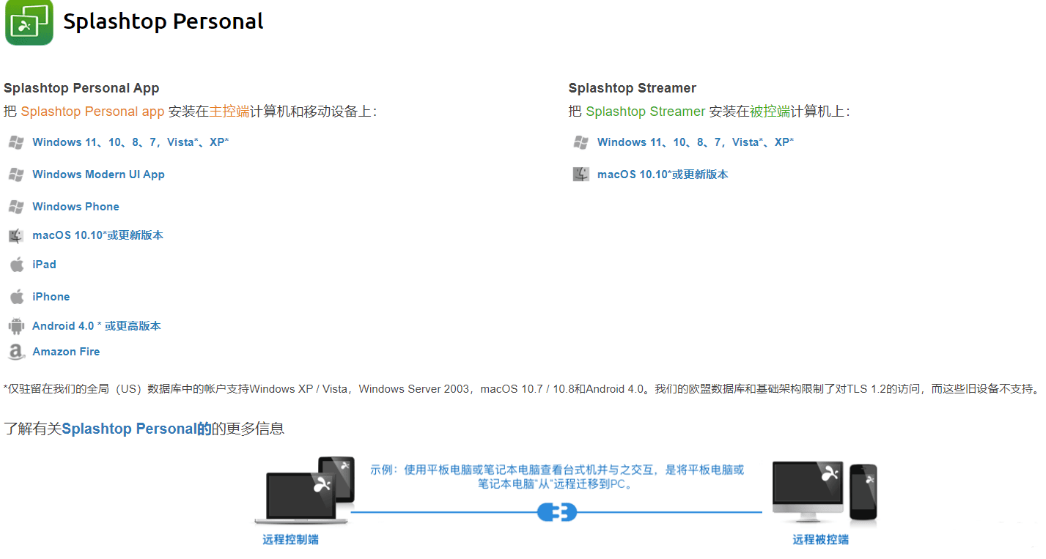1046x559 pixels.
Task: Click the Windows icon beside Windows Modern UI App
Action: pos(16,174)
